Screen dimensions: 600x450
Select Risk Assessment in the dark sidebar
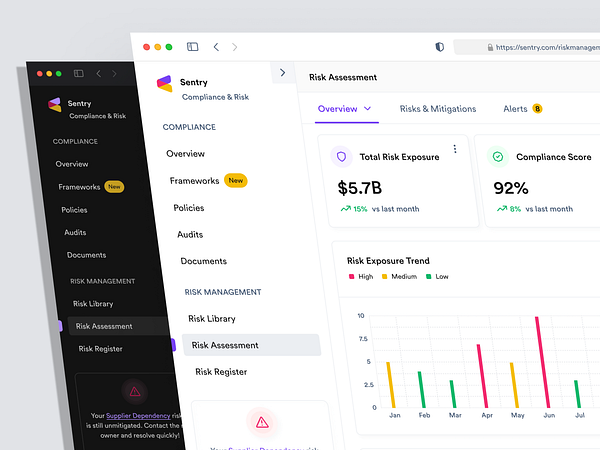tap(119, 326)
